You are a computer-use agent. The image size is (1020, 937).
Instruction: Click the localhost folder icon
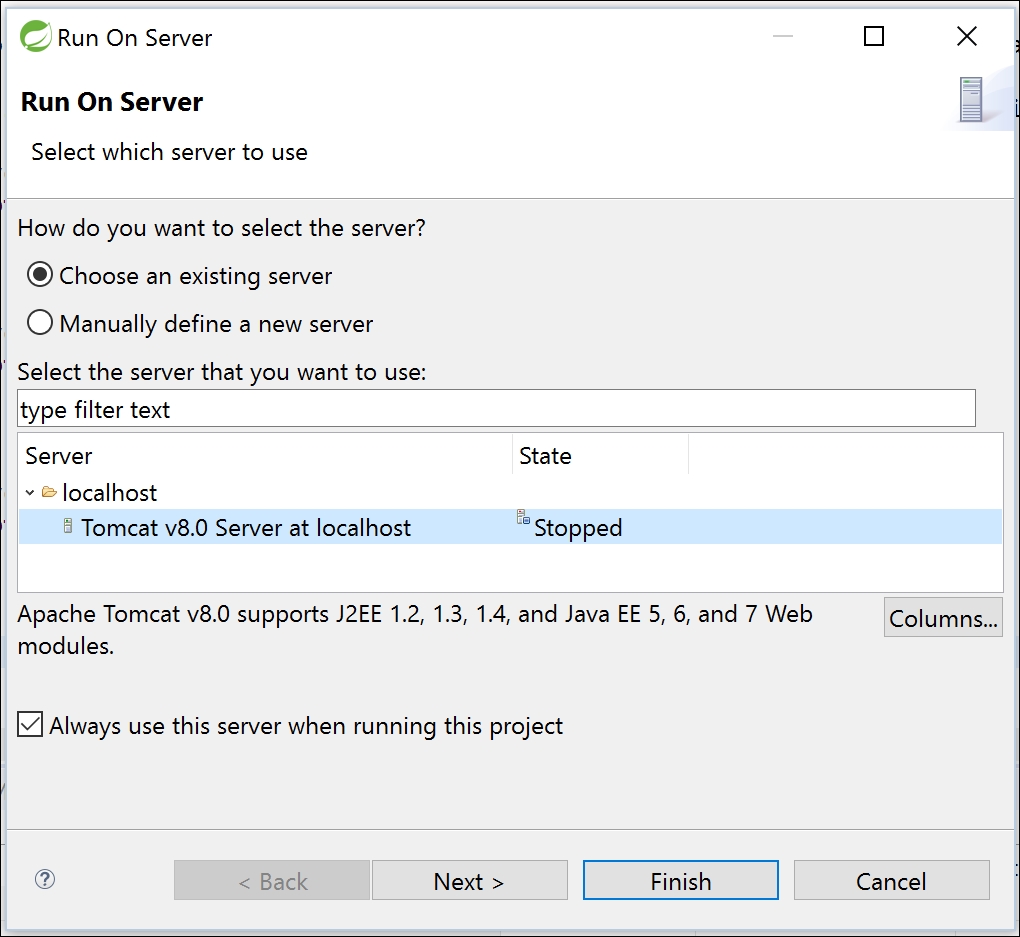[49, 492]
